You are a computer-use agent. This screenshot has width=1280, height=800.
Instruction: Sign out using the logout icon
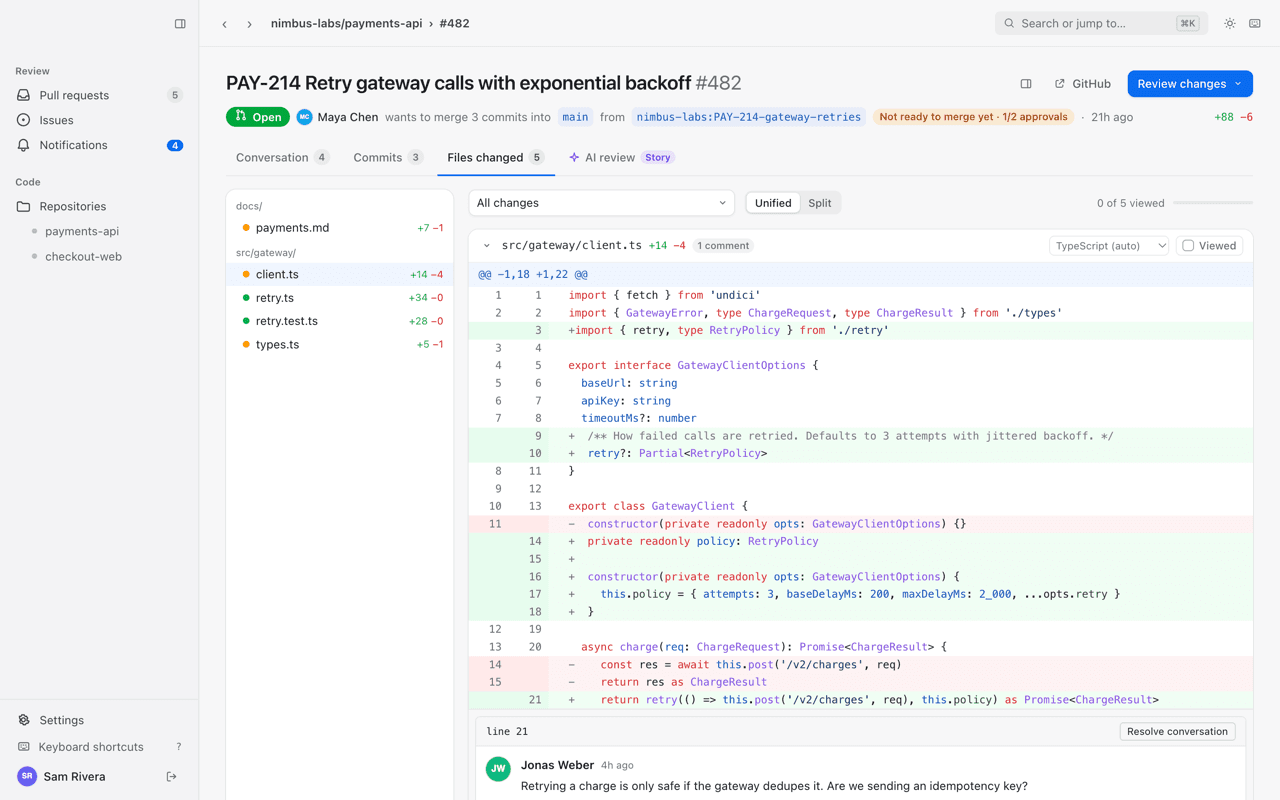coord(172,777)
